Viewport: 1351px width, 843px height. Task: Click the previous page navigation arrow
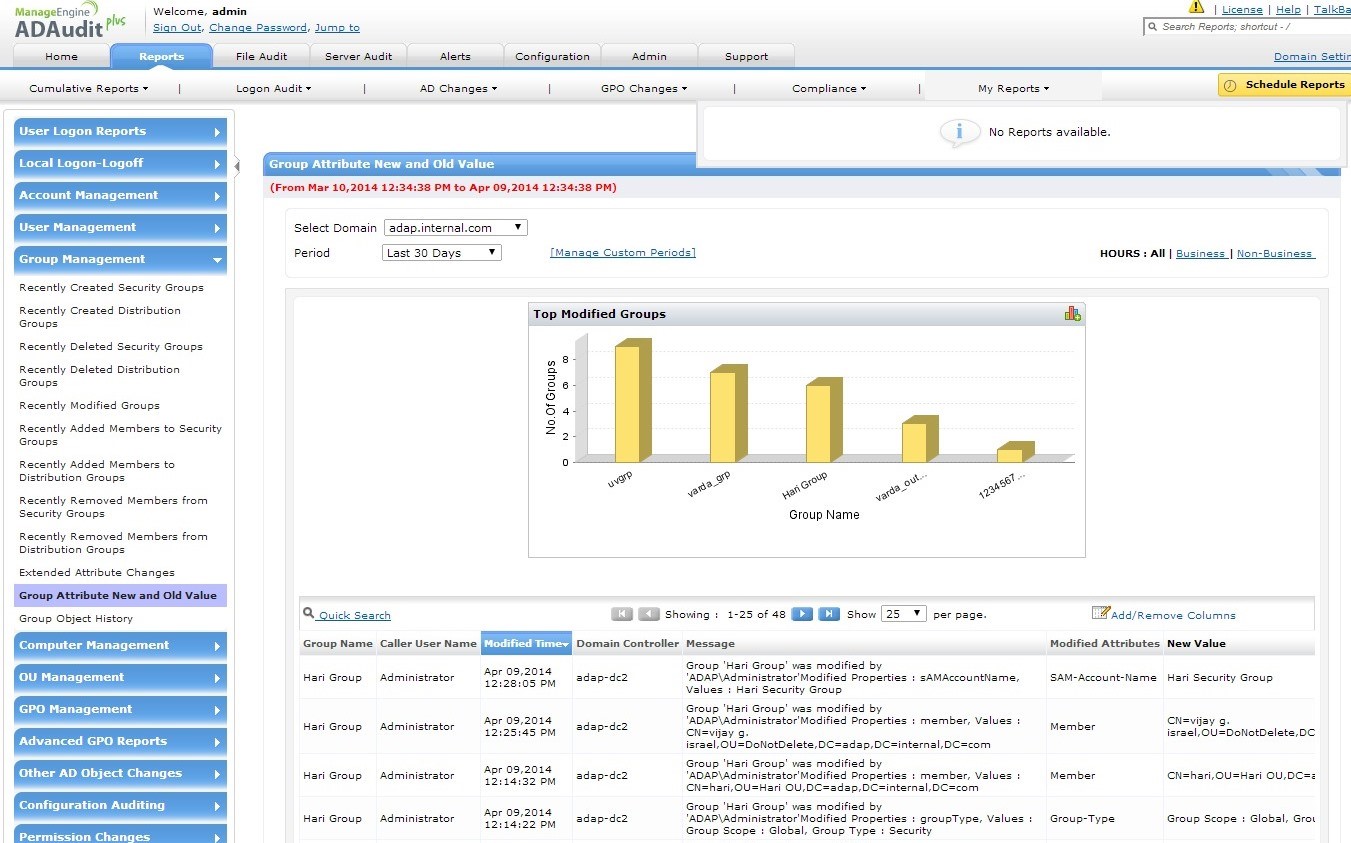649,614
